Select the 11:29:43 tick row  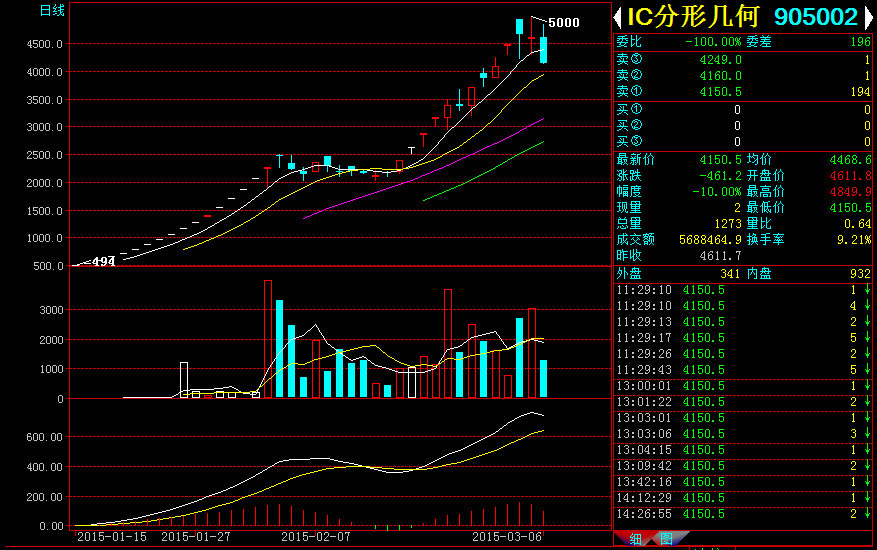pyautogui.click(x=743, y=370)
